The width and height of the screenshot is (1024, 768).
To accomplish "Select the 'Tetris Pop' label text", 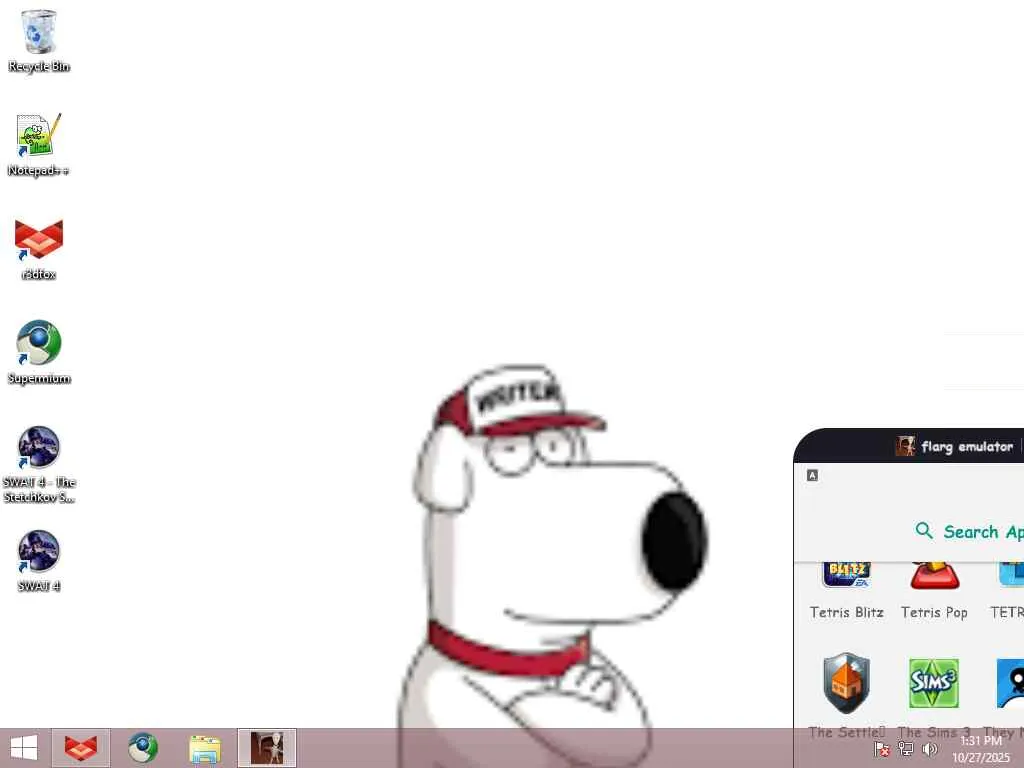I will pos(934,613).
